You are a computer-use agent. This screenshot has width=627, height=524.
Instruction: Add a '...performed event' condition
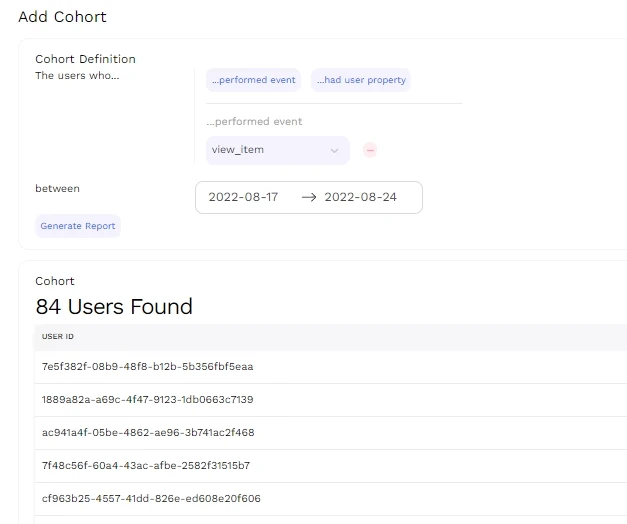click(x=254, y=80)
